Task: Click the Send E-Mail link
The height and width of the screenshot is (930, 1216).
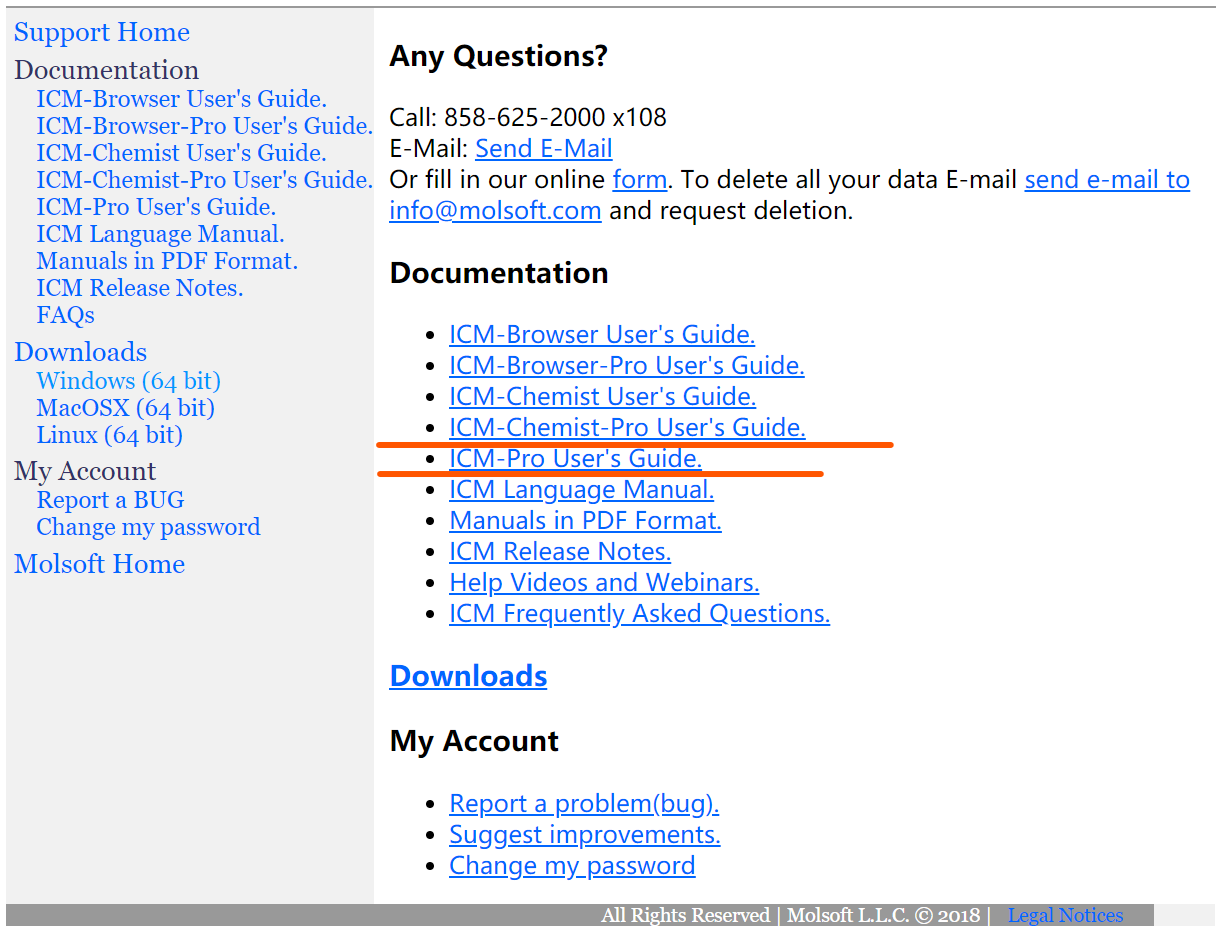Action: click(544, 149)
